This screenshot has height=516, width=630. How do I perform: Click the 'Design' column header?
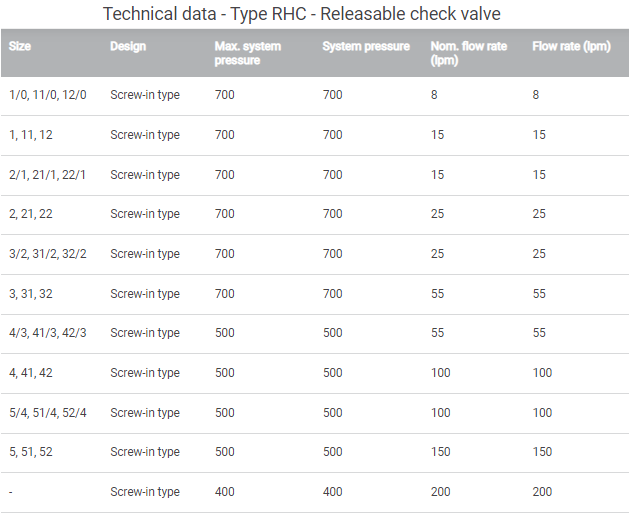click(x=128, y=46)
